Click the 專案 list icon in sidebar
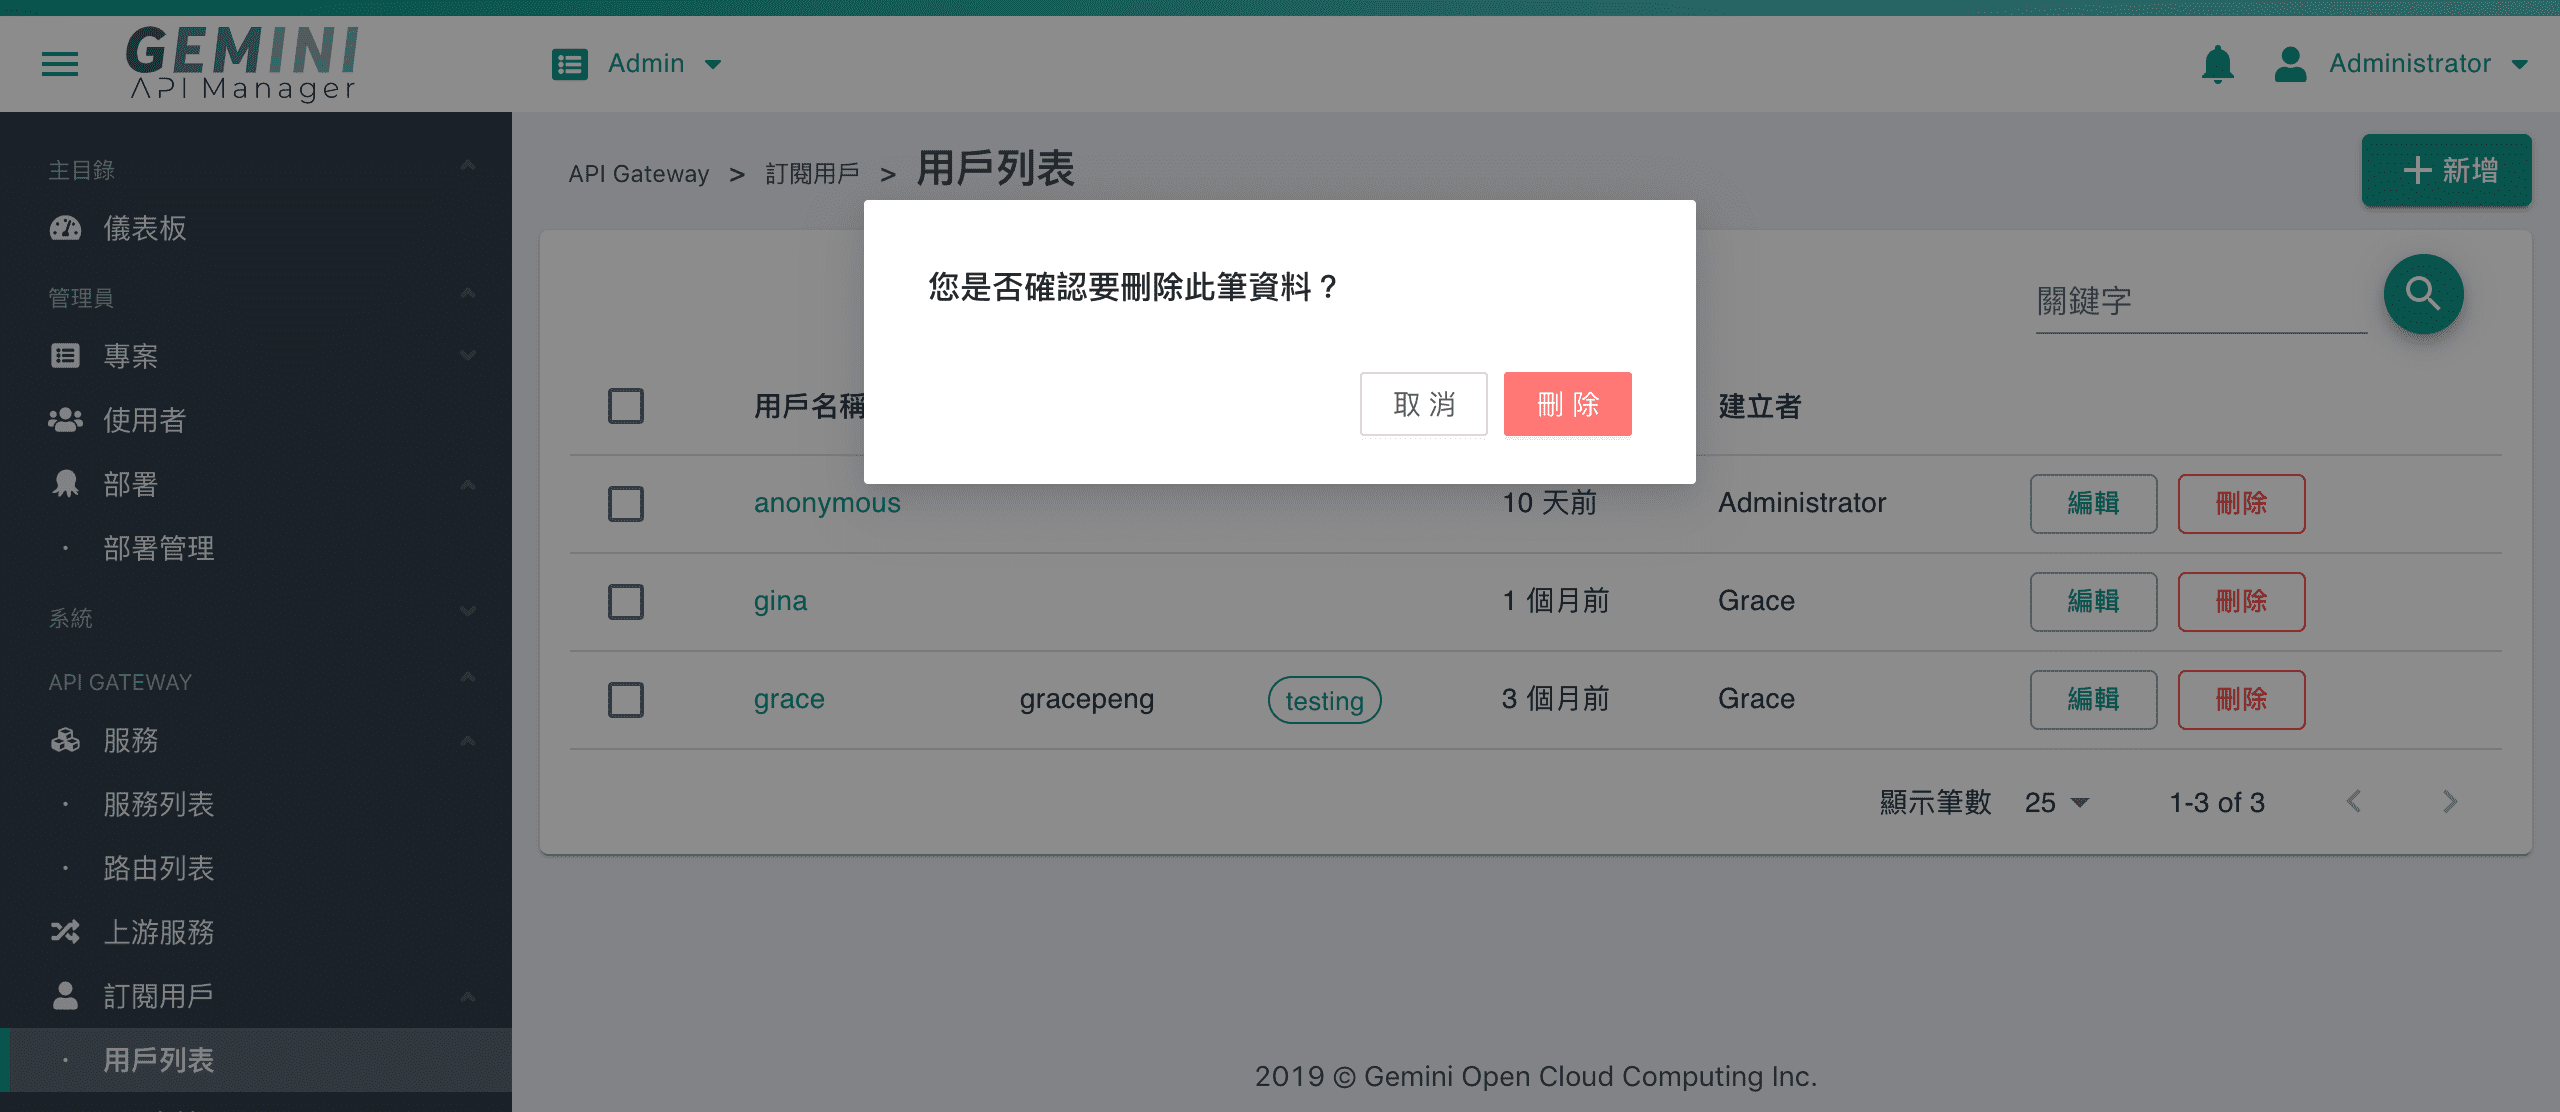 (65, 356)
